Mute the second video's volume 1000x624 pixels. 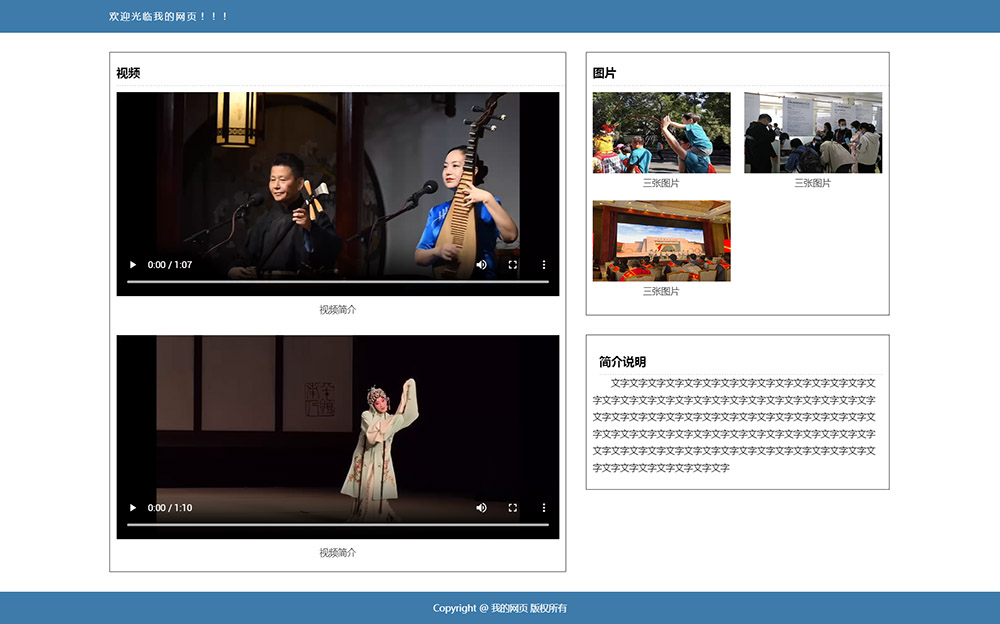click(x=481, y=508)
